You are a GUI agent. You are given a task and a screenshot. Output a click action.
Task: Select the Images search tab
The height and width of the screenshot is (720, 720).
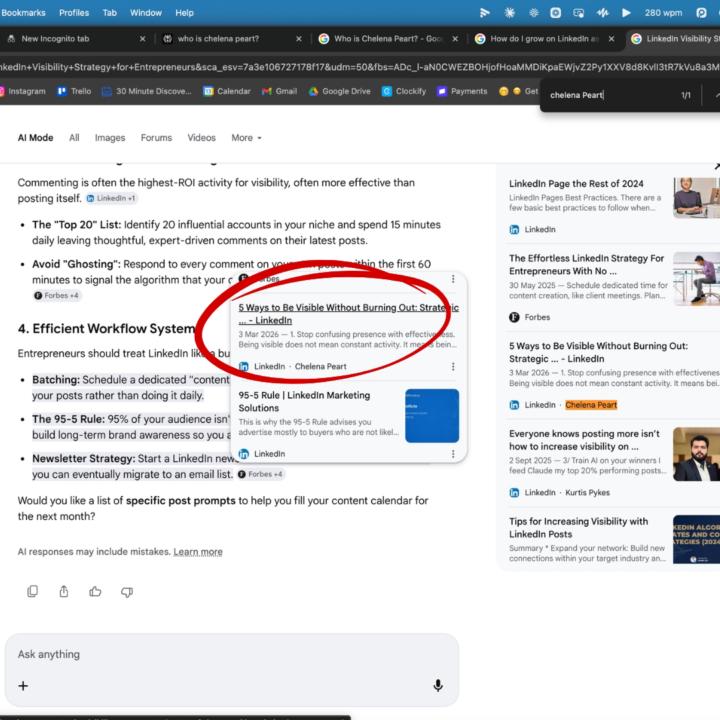[x=110, y=138]
